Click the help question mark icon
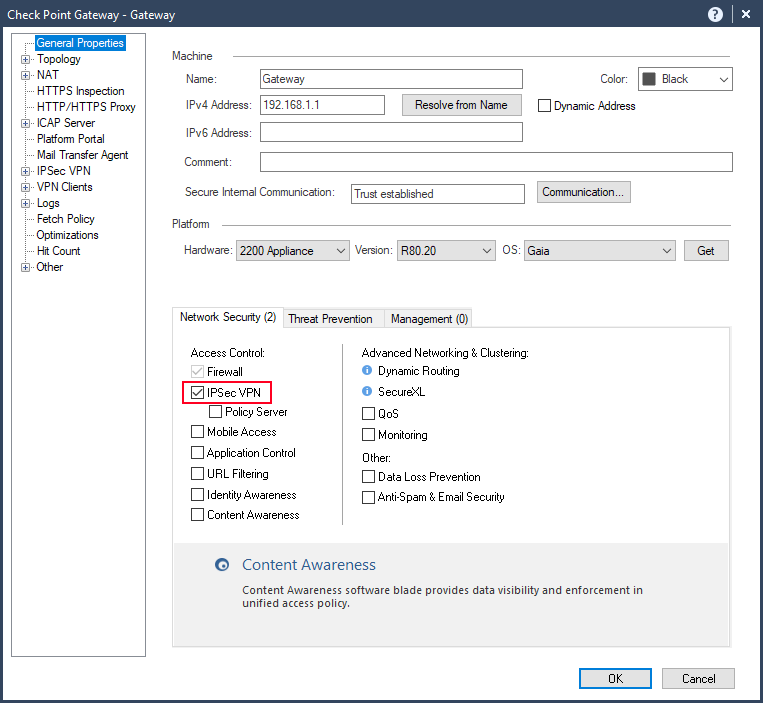 (715, 14)
